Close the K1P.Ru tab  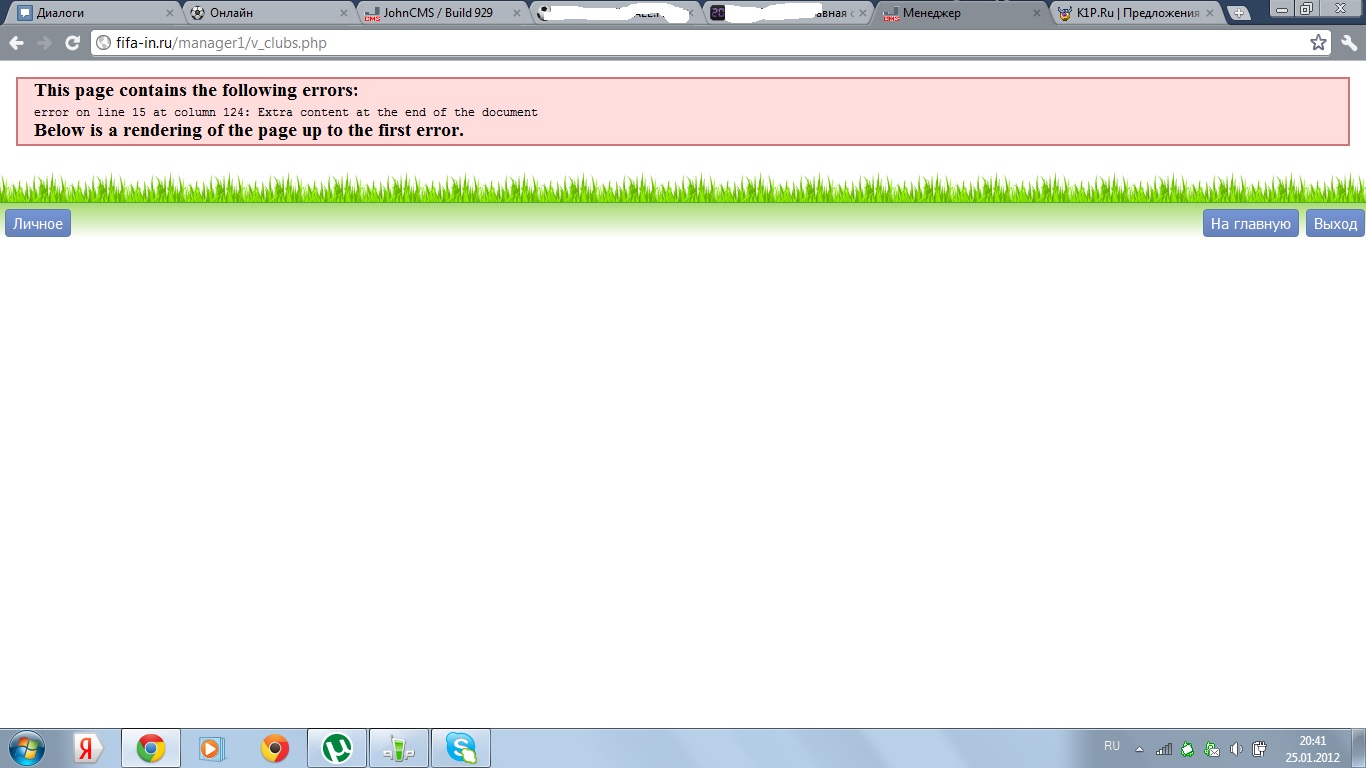coord(1210,13)
